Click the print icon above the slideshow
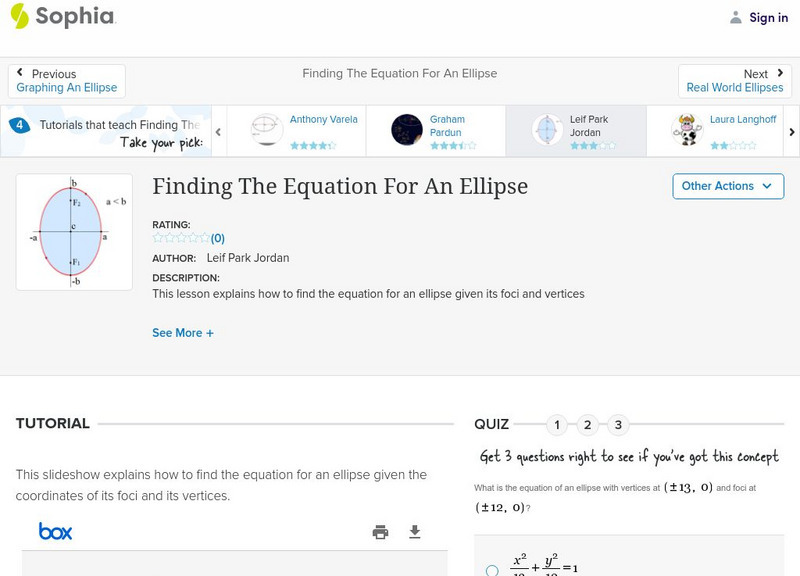Viewport: 800px width, 576px height. click(381, 532)
